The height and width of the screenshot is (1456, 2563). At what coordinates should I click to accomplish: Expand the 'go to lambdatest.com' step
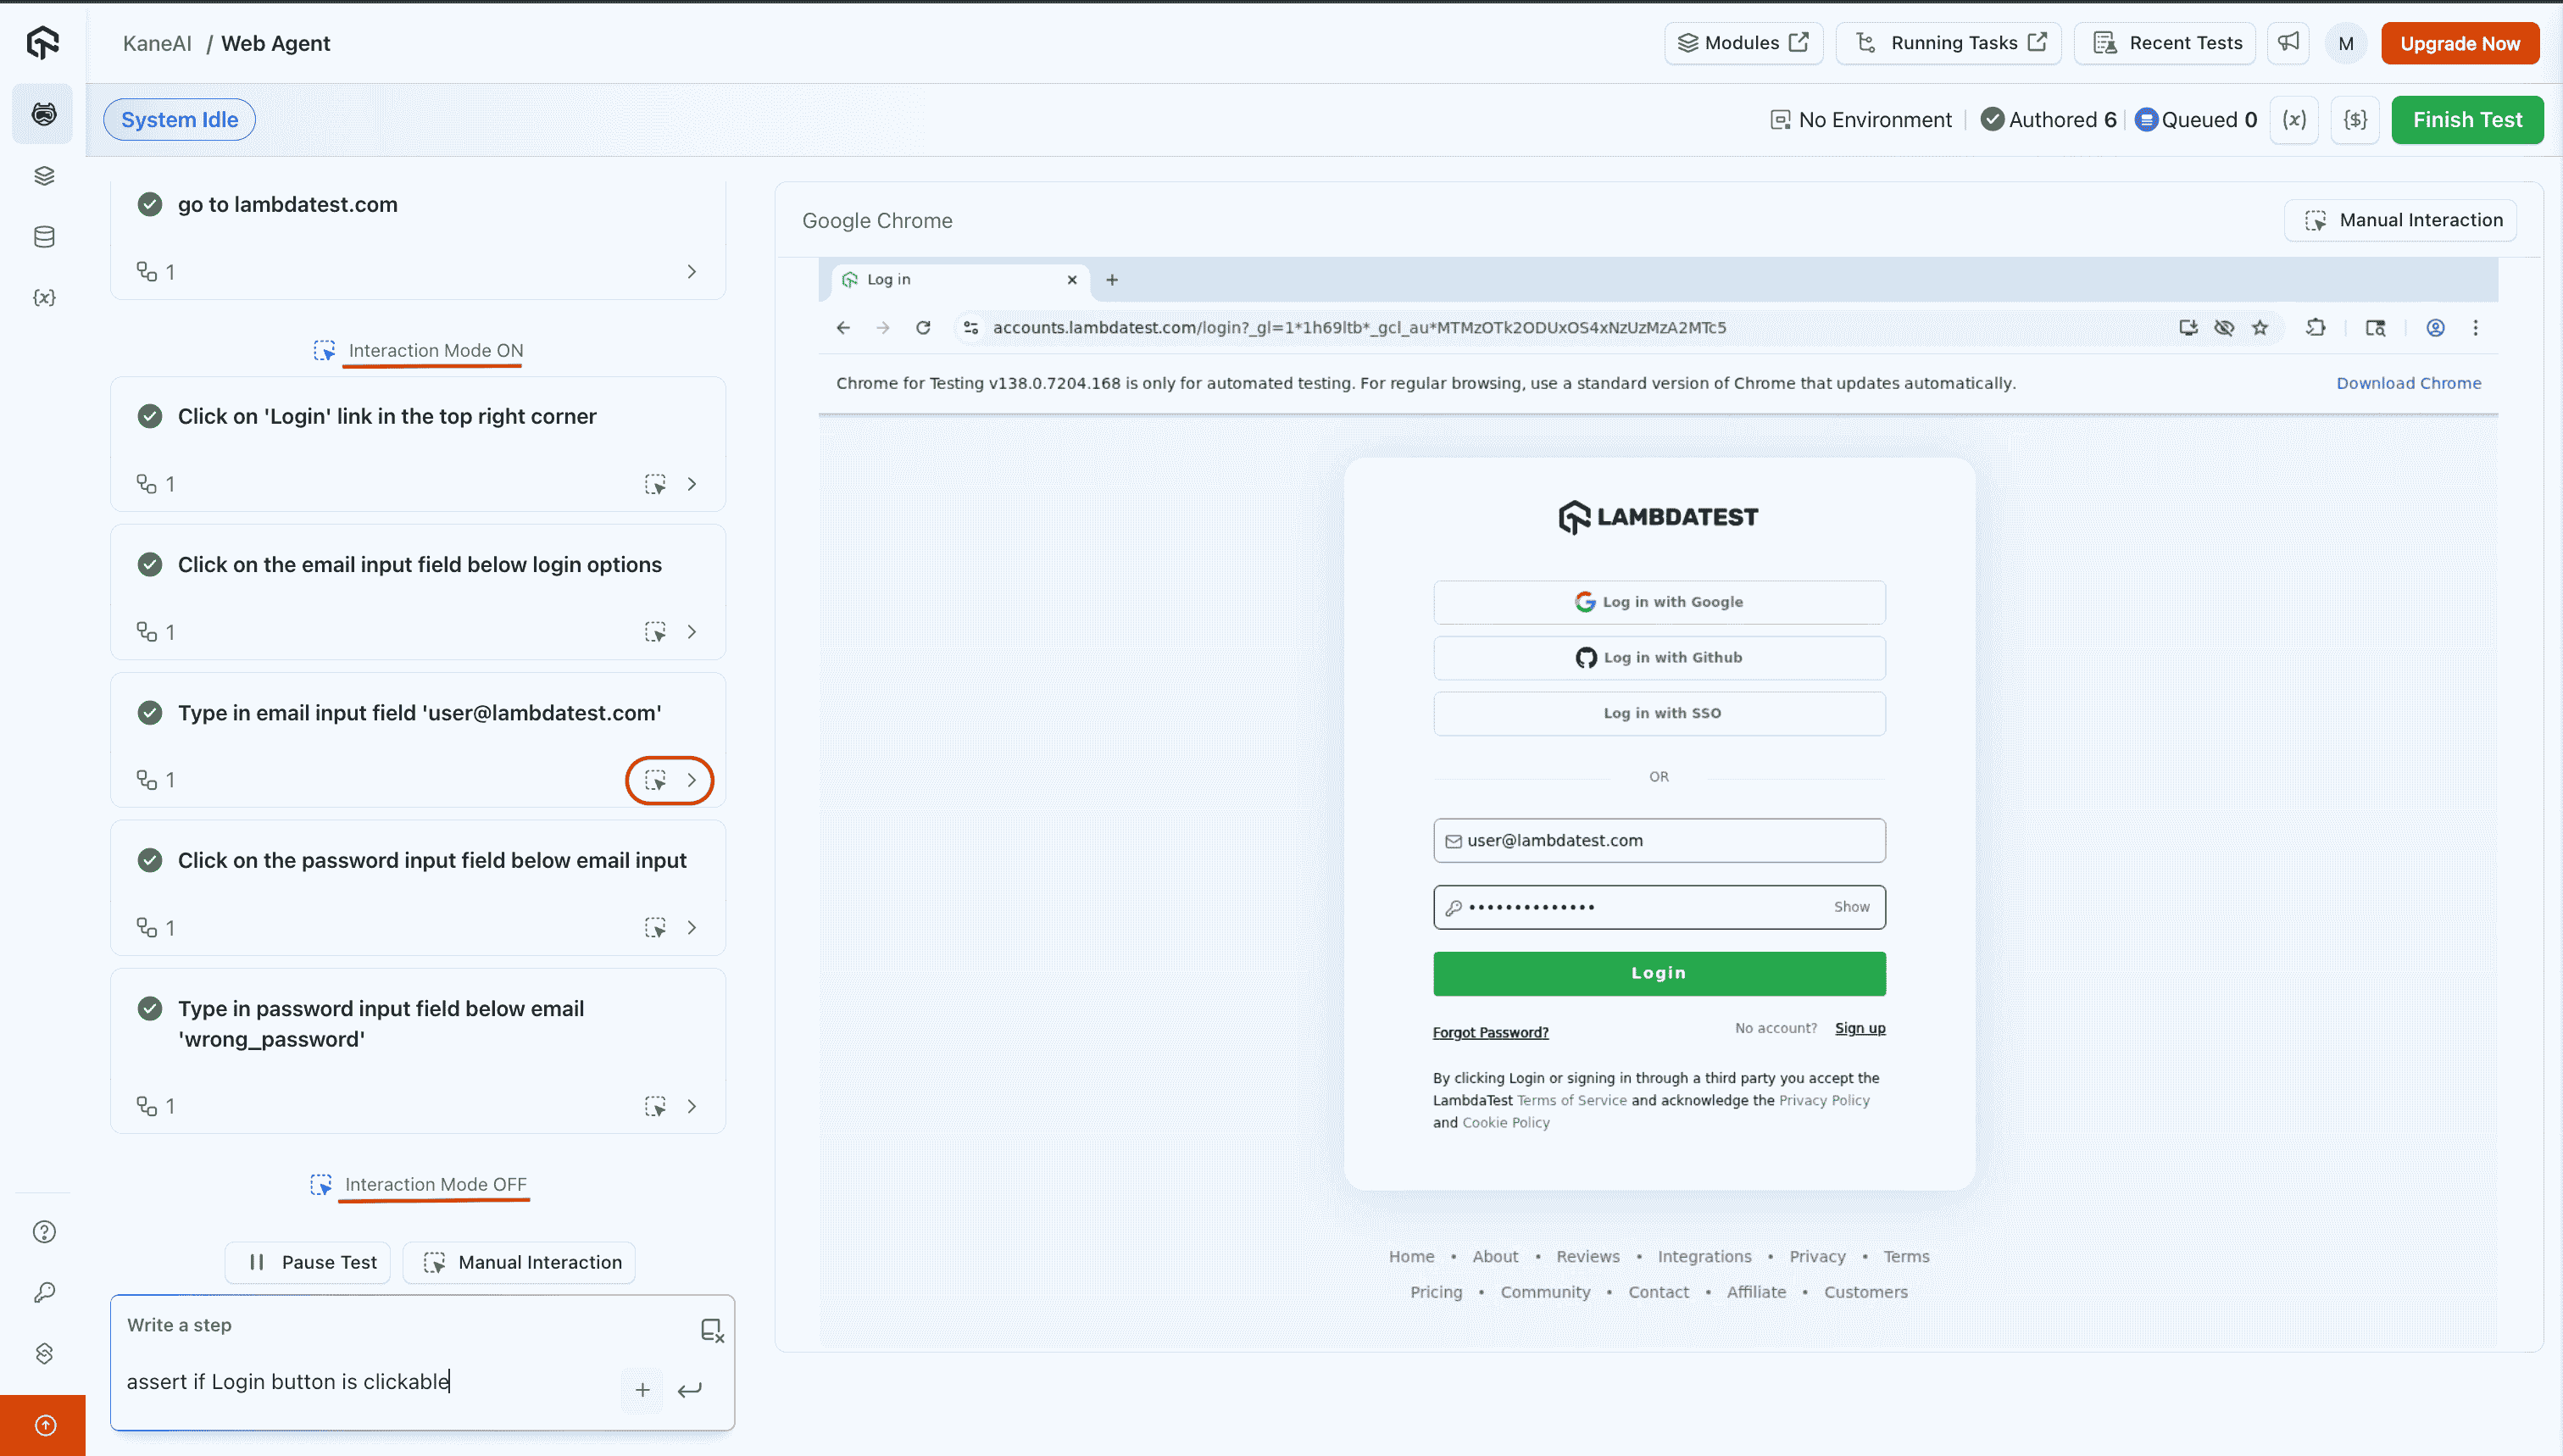(x=691, y=272)
